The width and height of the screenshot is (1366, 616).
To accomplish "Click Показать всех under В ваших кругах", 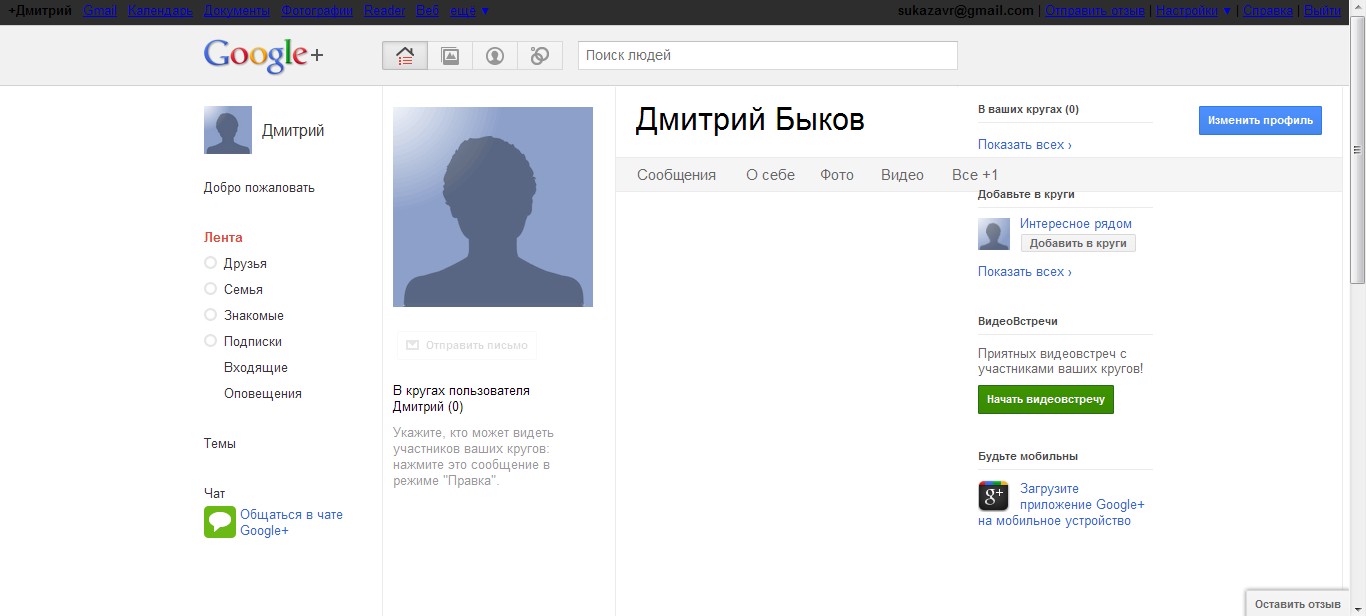I will pos(1025,144).
